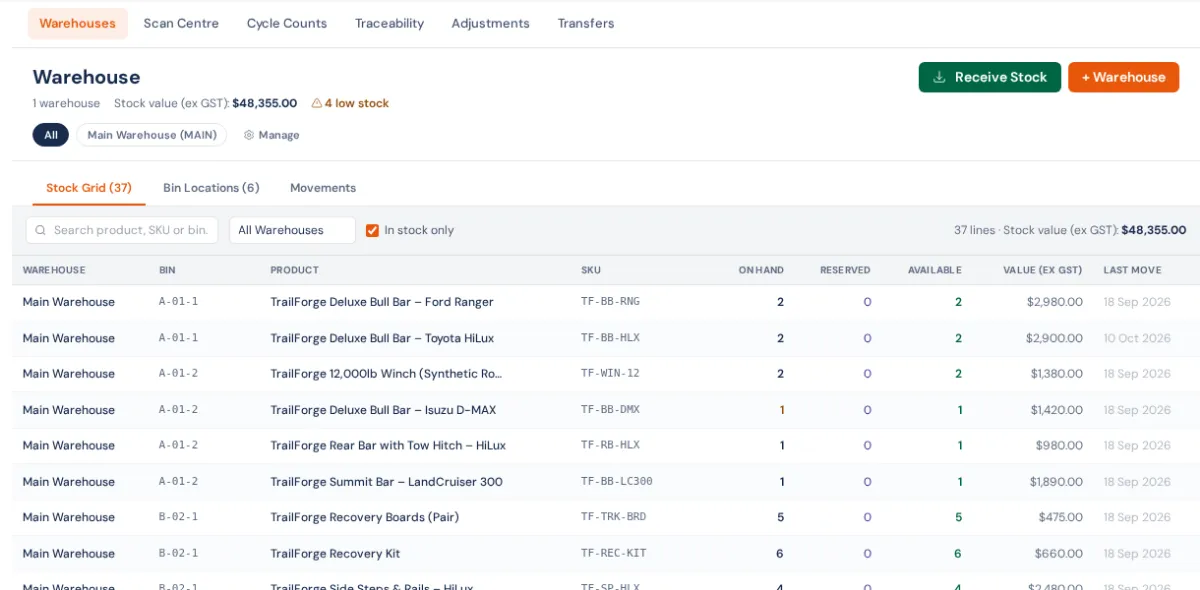This screenshot has width=1200, height=590.
Task: Click TrailForge Rear Bar with Tow Hitch – HiLux
Action: pos(389,446)
